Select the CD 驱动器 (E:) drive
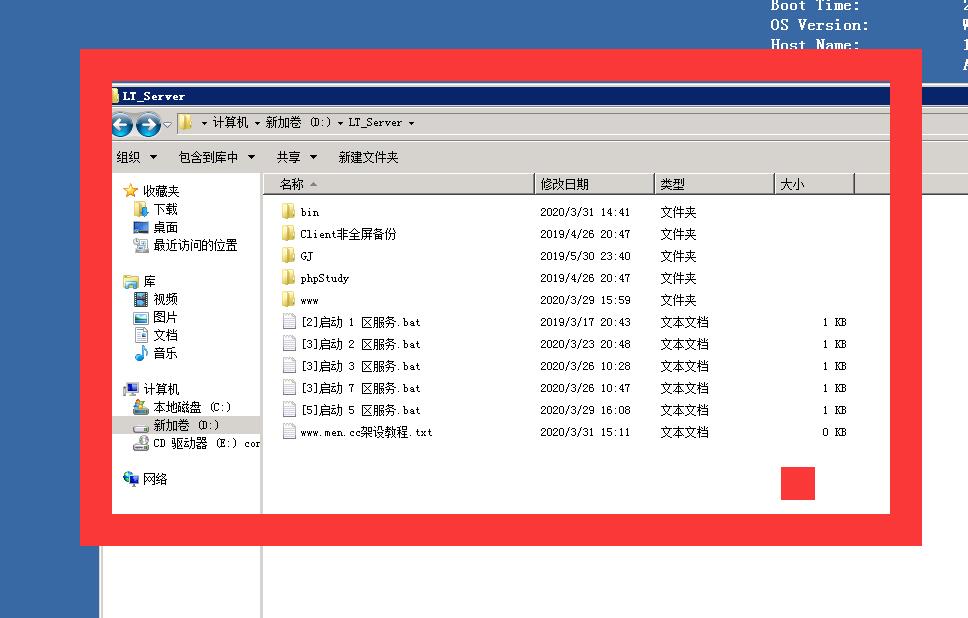968x618 pixels. 195,443
